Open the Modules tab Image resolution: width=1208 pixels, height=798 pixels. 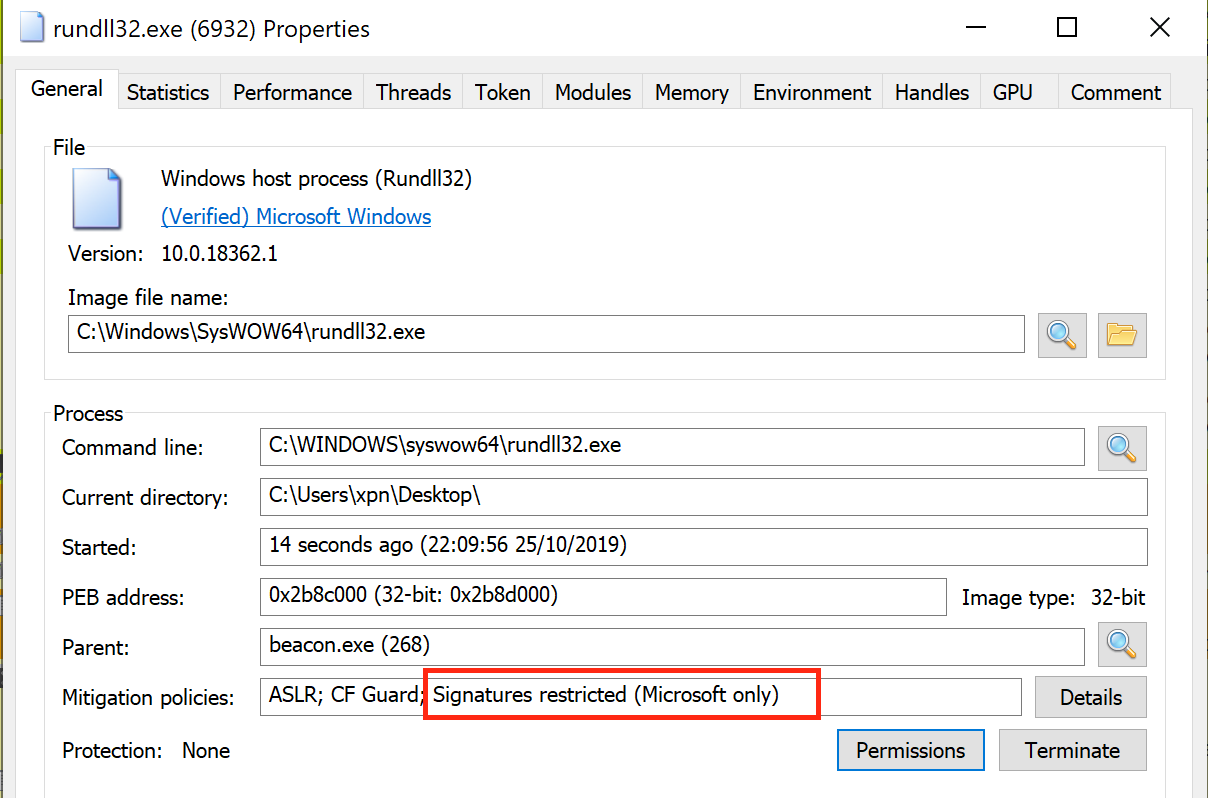pos(592,92)
